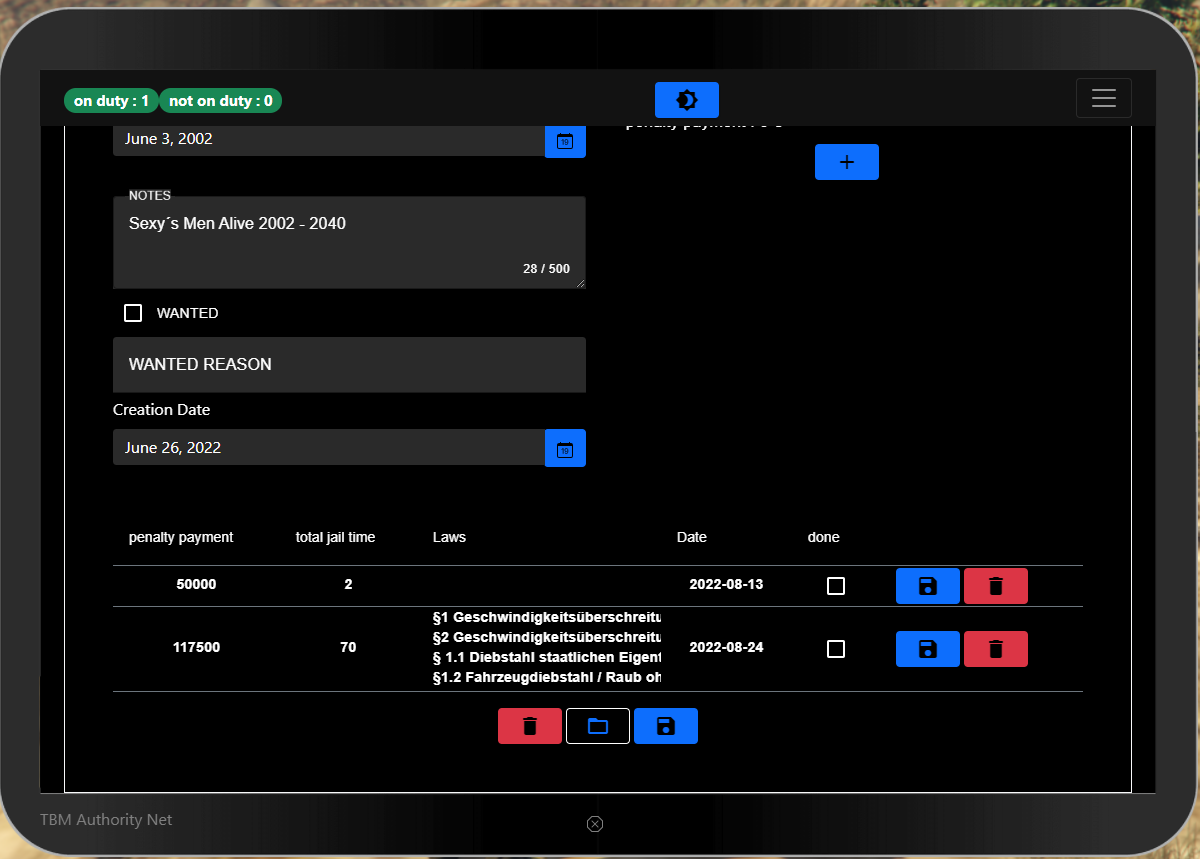Open calendar picker for Creation Date
The height and width of the screenshot is (859, 1200).
pyautogui.click(x=565, y=448)
